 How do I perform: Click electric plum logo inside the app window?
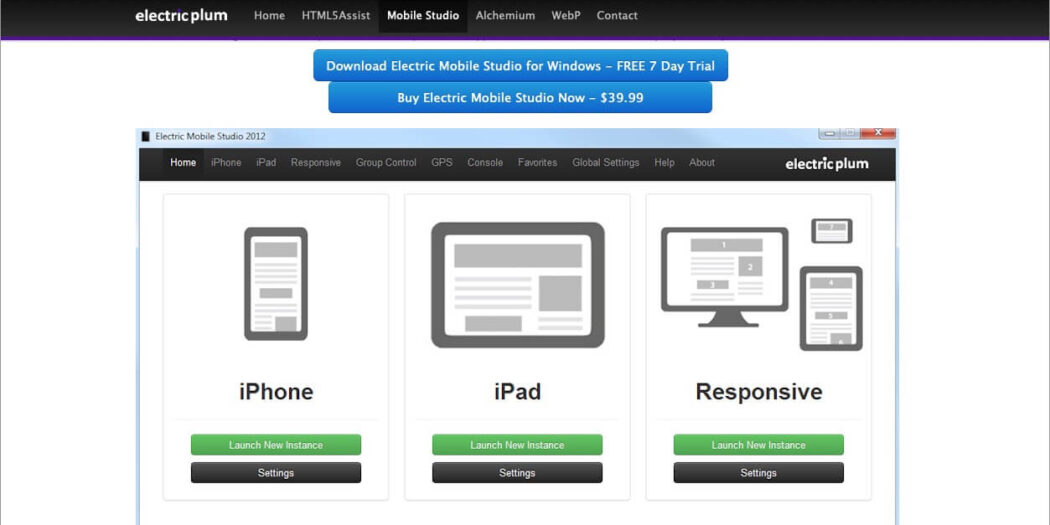pyautogui.click(x=826, y=163)
